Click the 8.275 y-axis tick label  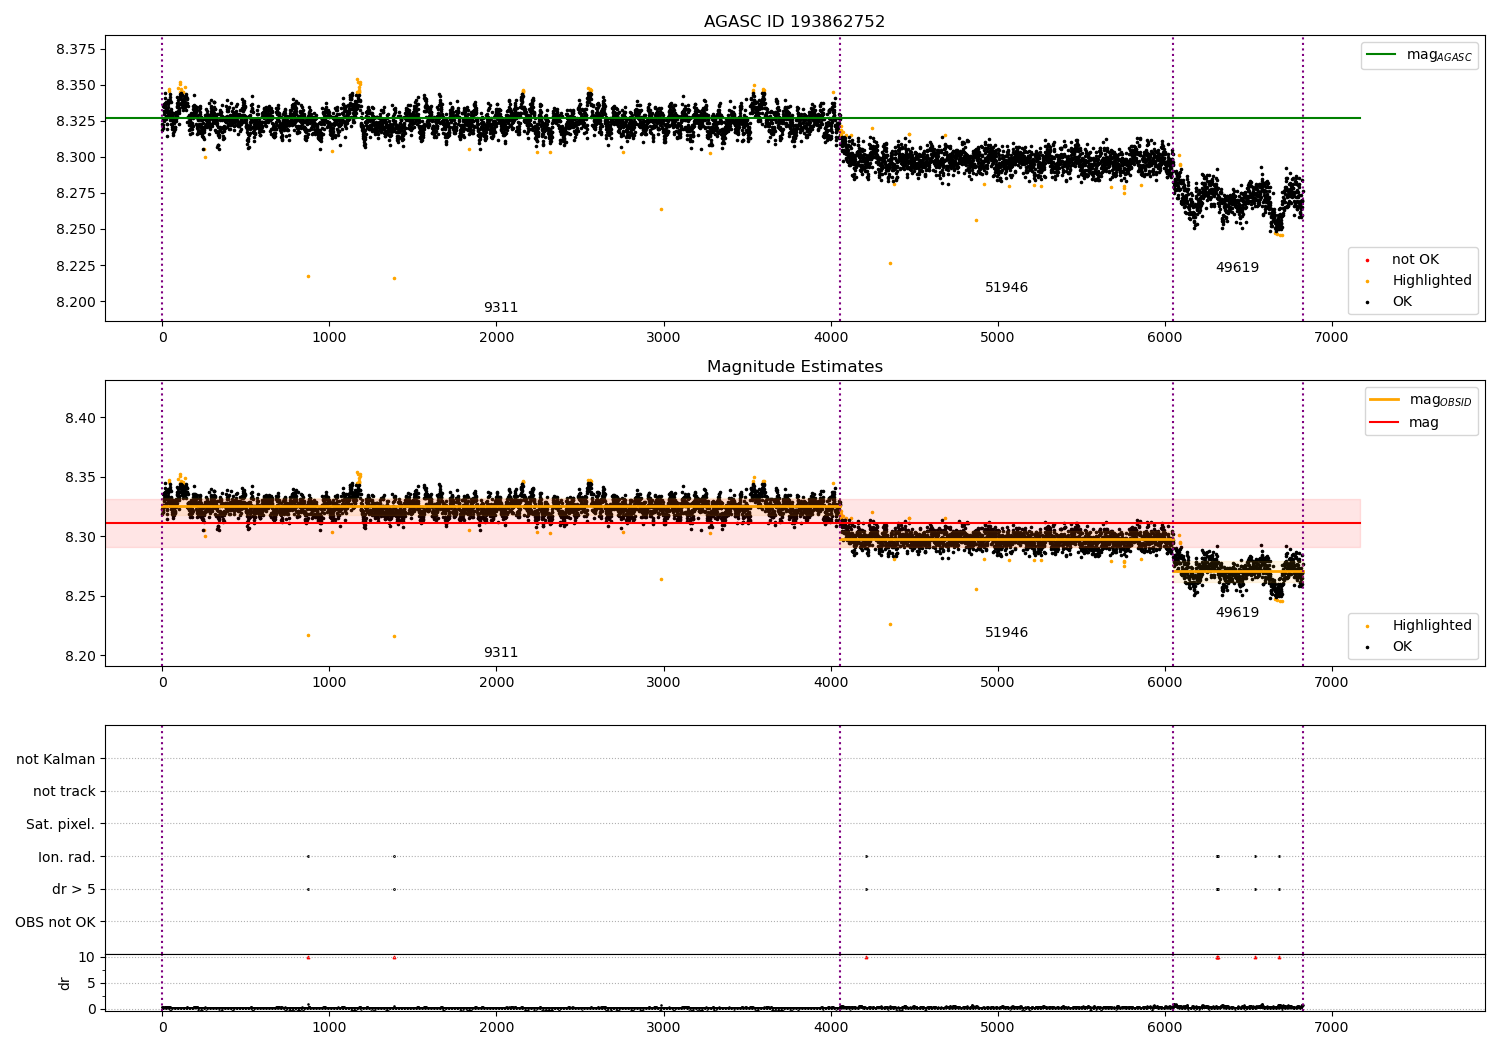pos(75,193)
